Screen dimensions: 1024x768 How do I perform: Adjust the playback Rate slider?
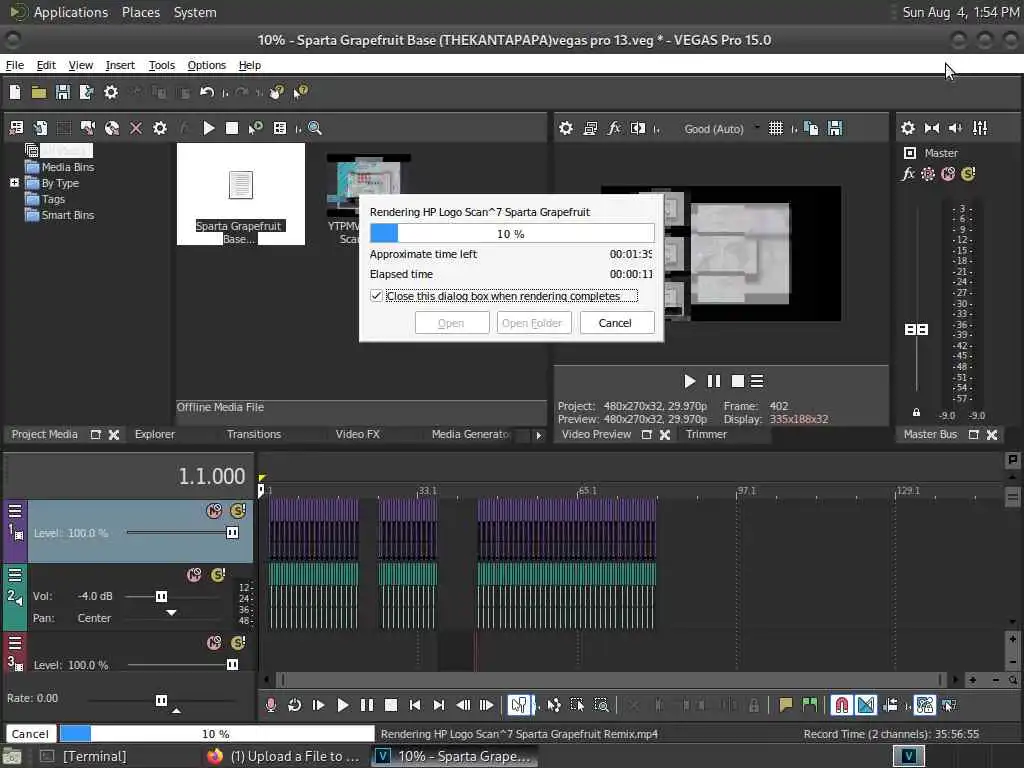tap(161, 701)
